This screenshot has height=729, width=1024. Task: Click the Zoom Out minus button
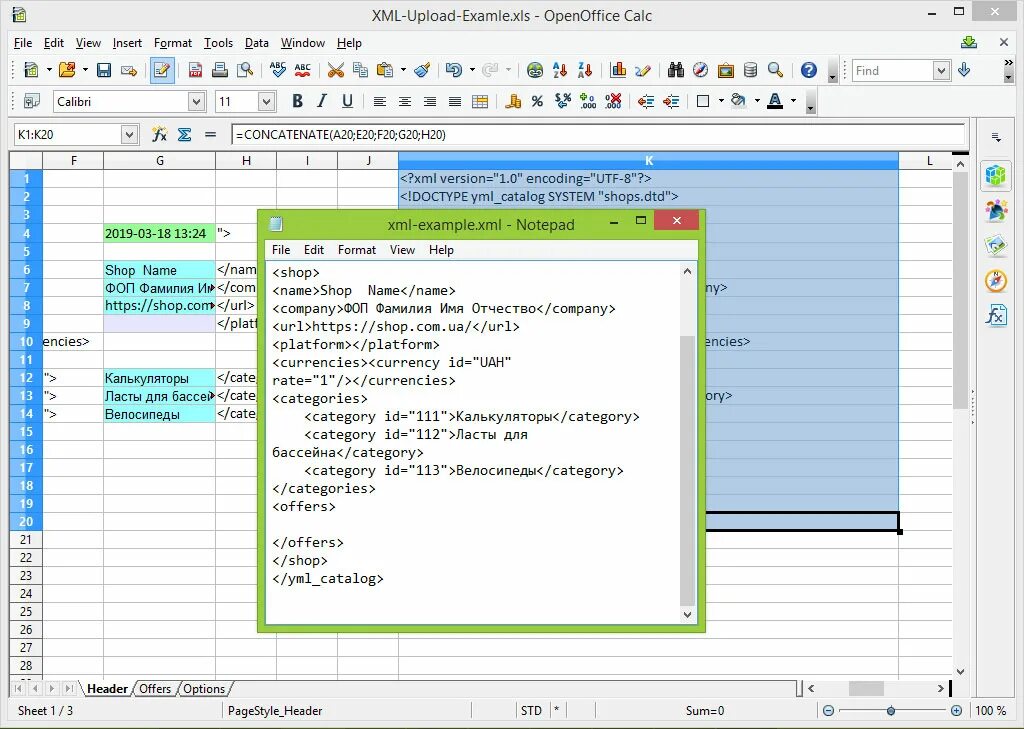click(x=828, y=710)
